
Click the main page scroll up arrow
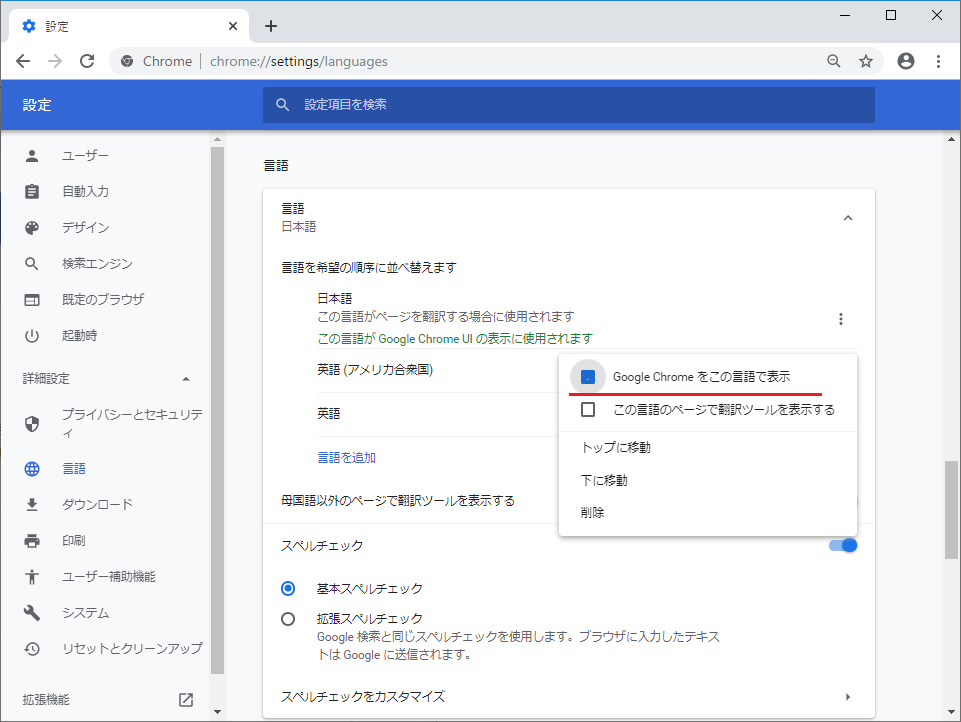951,139
